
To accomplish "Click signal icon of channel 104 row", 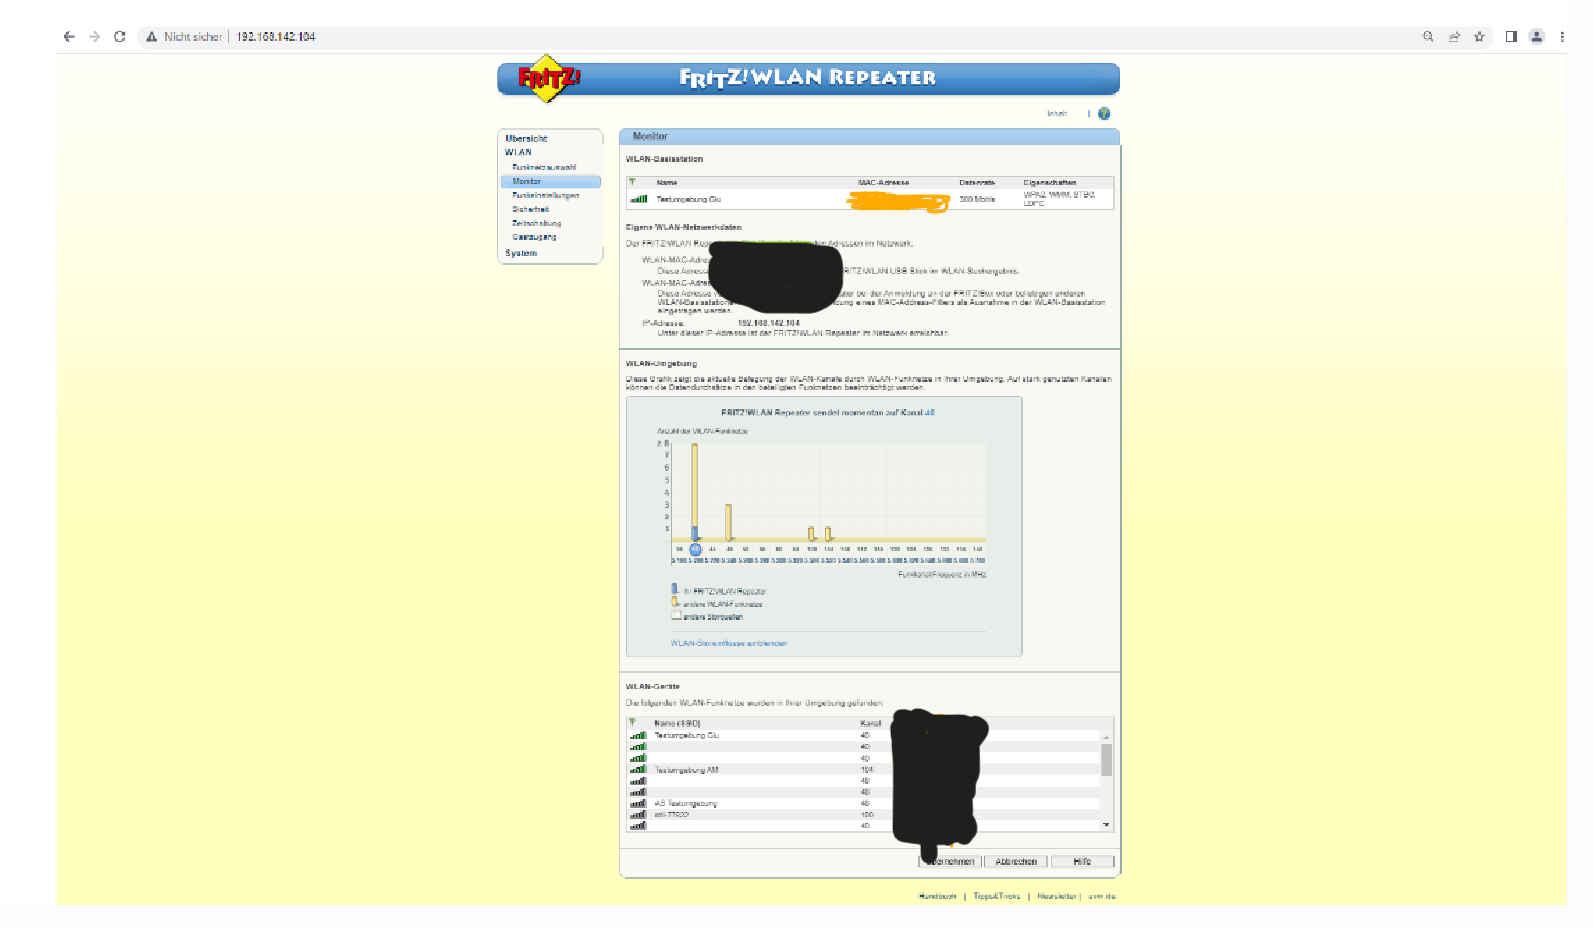I will click(x=638, y=770).
